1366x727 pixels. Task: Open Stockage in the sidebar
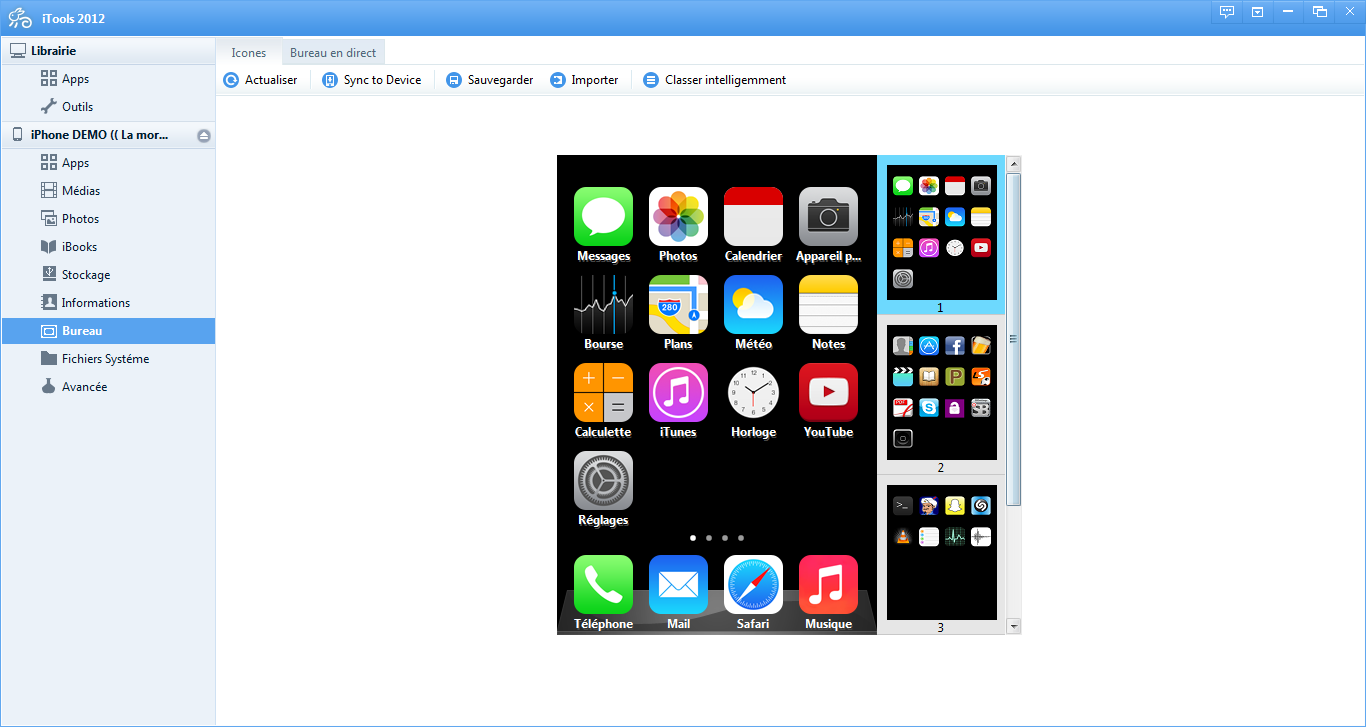coord(108,275)
